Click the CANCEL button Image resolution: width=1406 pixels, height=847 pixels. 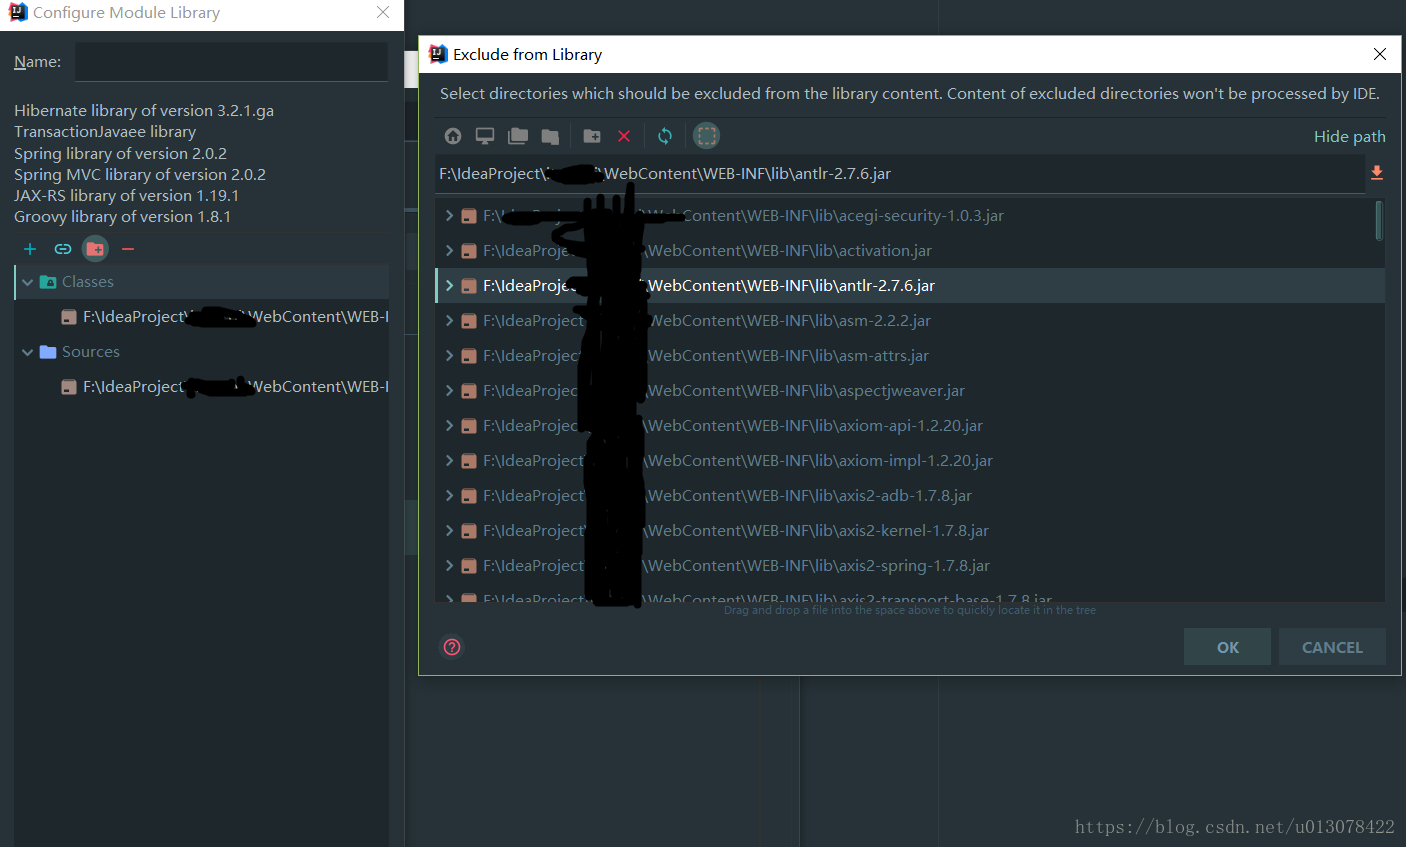pos(1332,647)
